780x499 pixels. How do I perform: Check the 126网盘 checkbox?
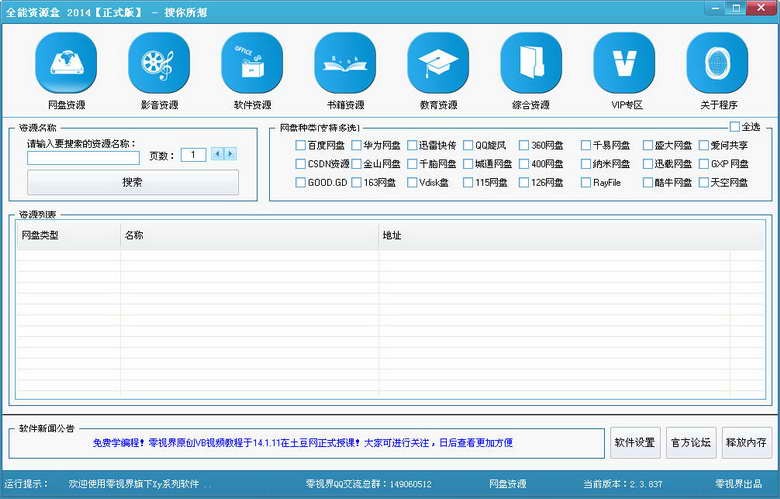tap(524, 183)
